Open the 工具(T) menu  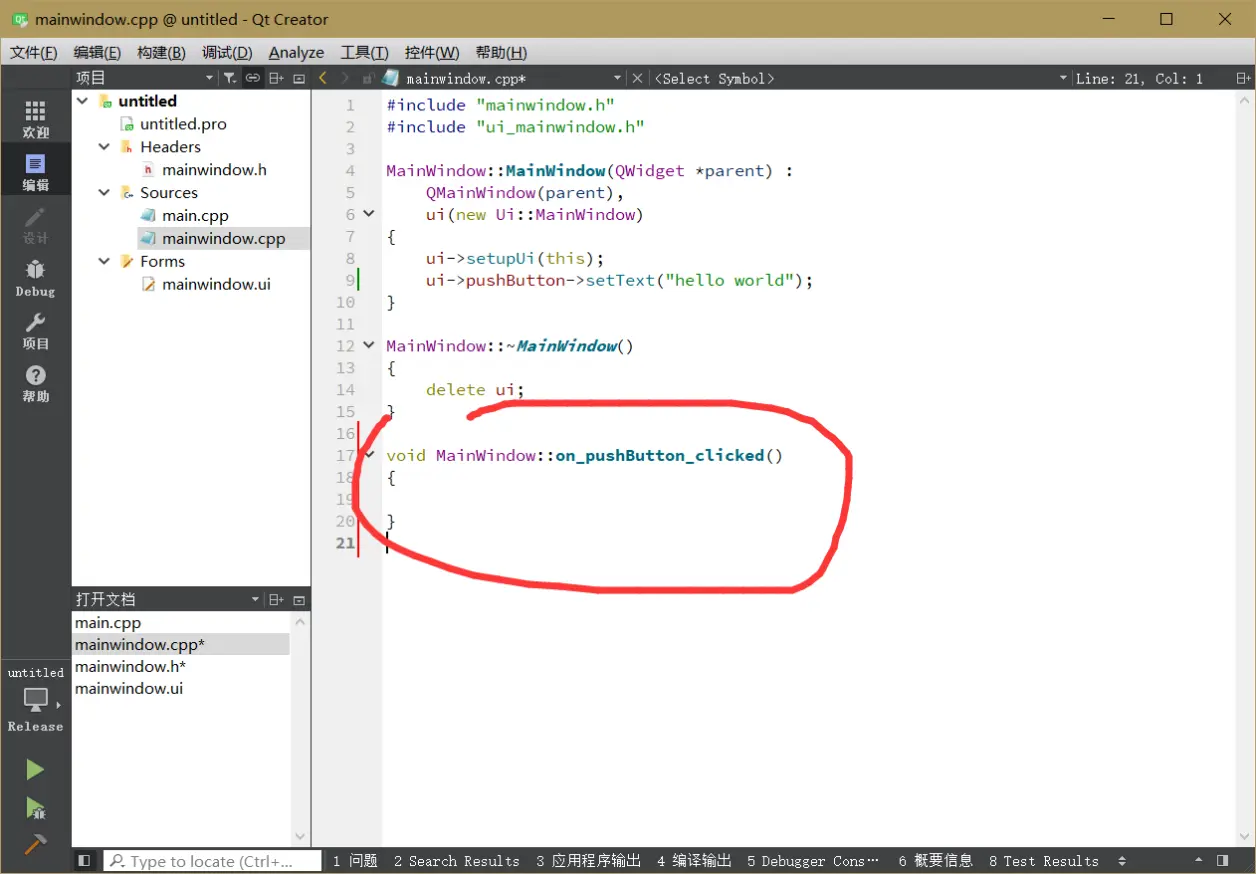[x=364, y=53]
